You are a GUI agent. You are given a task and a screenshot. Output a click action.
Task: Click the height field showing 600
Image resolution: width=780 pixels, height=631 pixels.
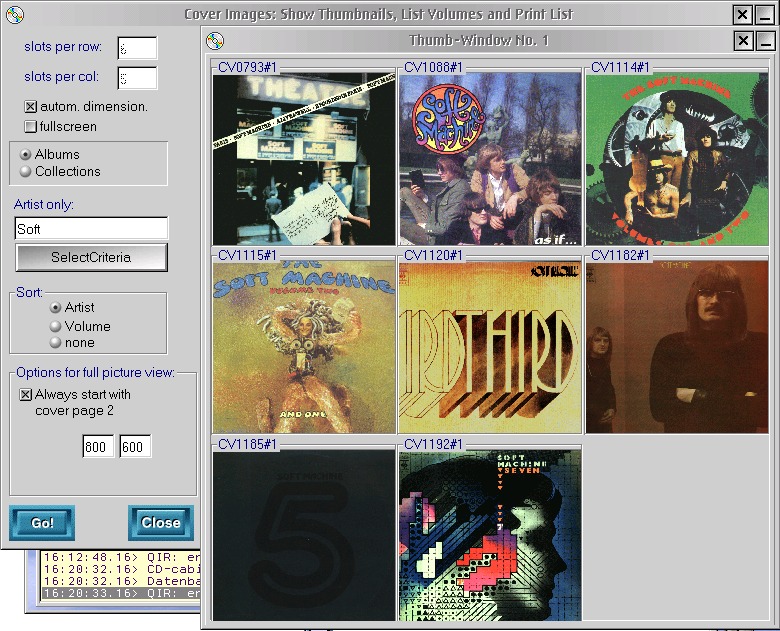135,446
